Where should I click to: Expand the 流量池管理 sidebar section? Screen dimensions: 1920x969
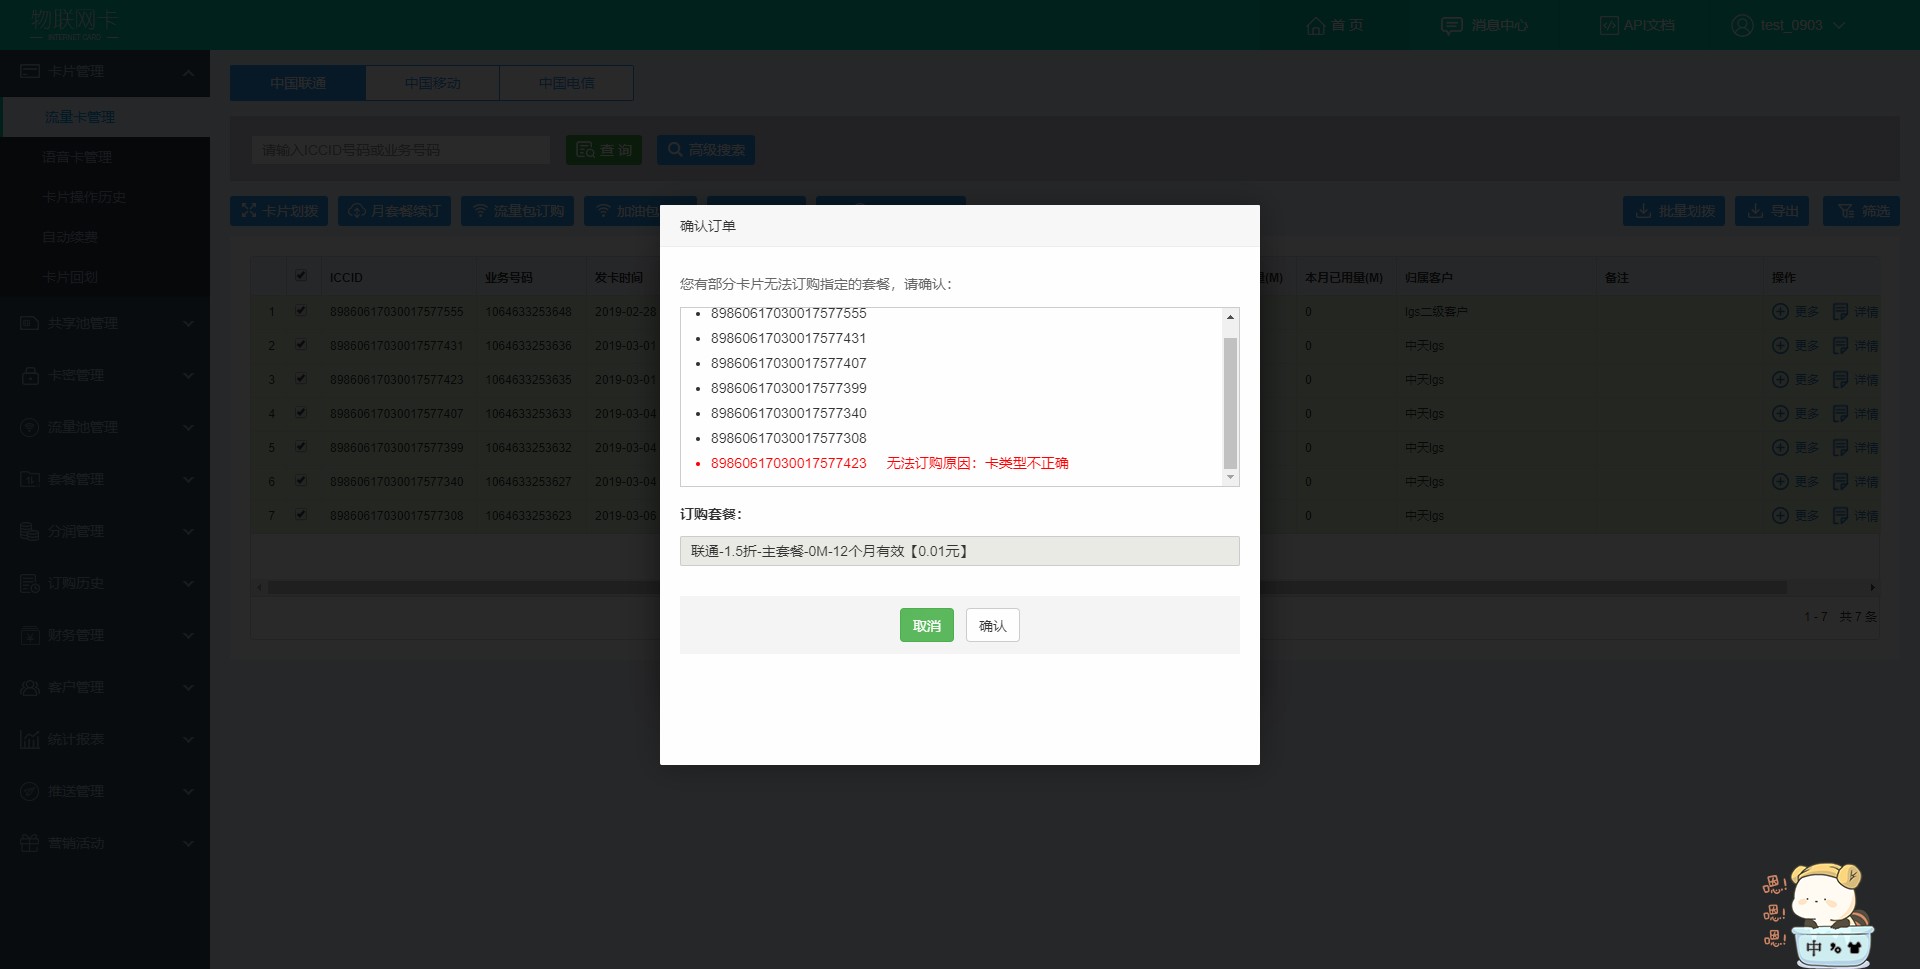tap(188, 428)
